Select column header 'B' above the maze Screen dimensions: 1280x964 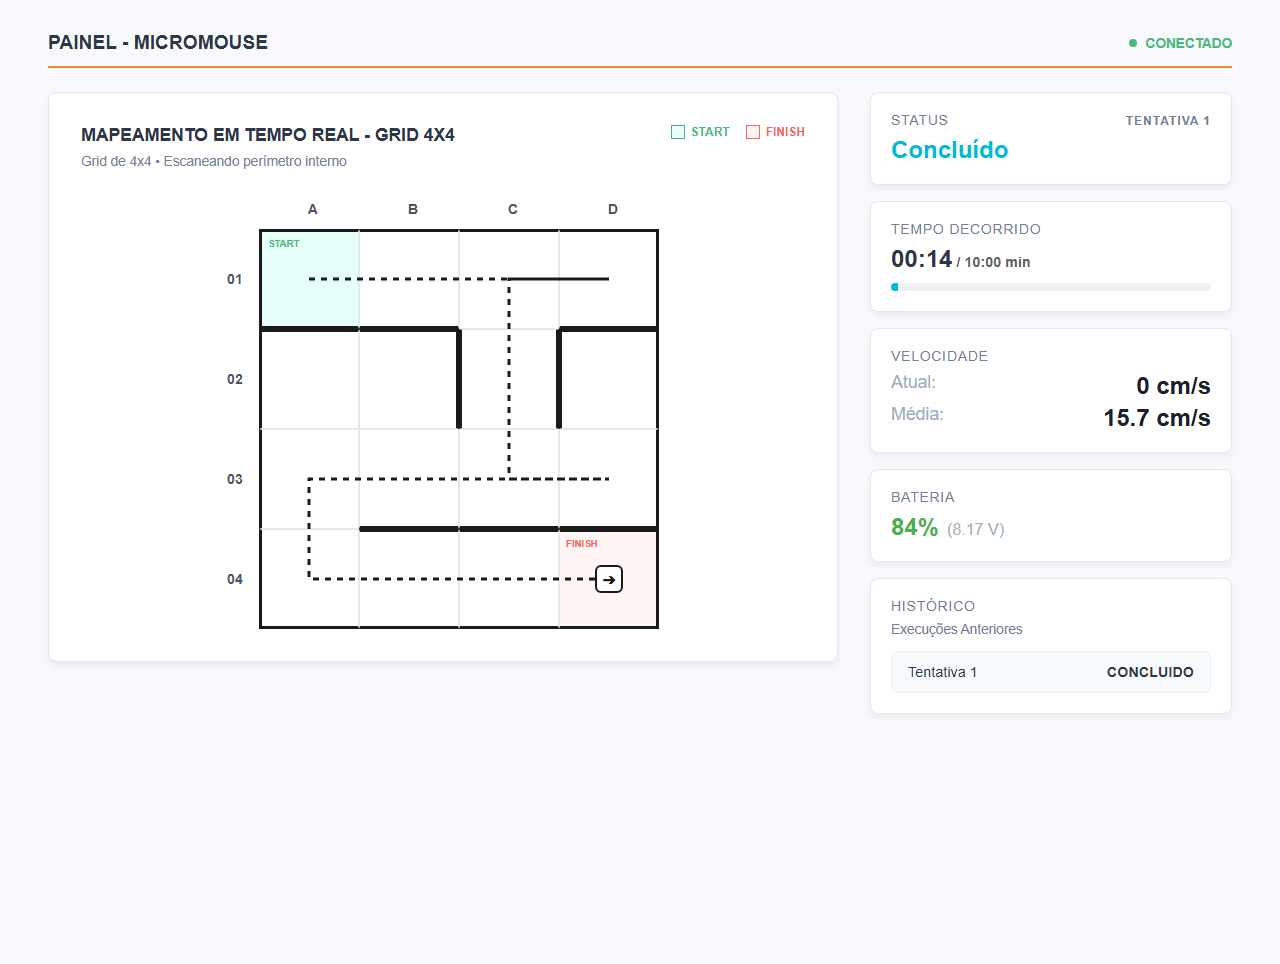413,209
